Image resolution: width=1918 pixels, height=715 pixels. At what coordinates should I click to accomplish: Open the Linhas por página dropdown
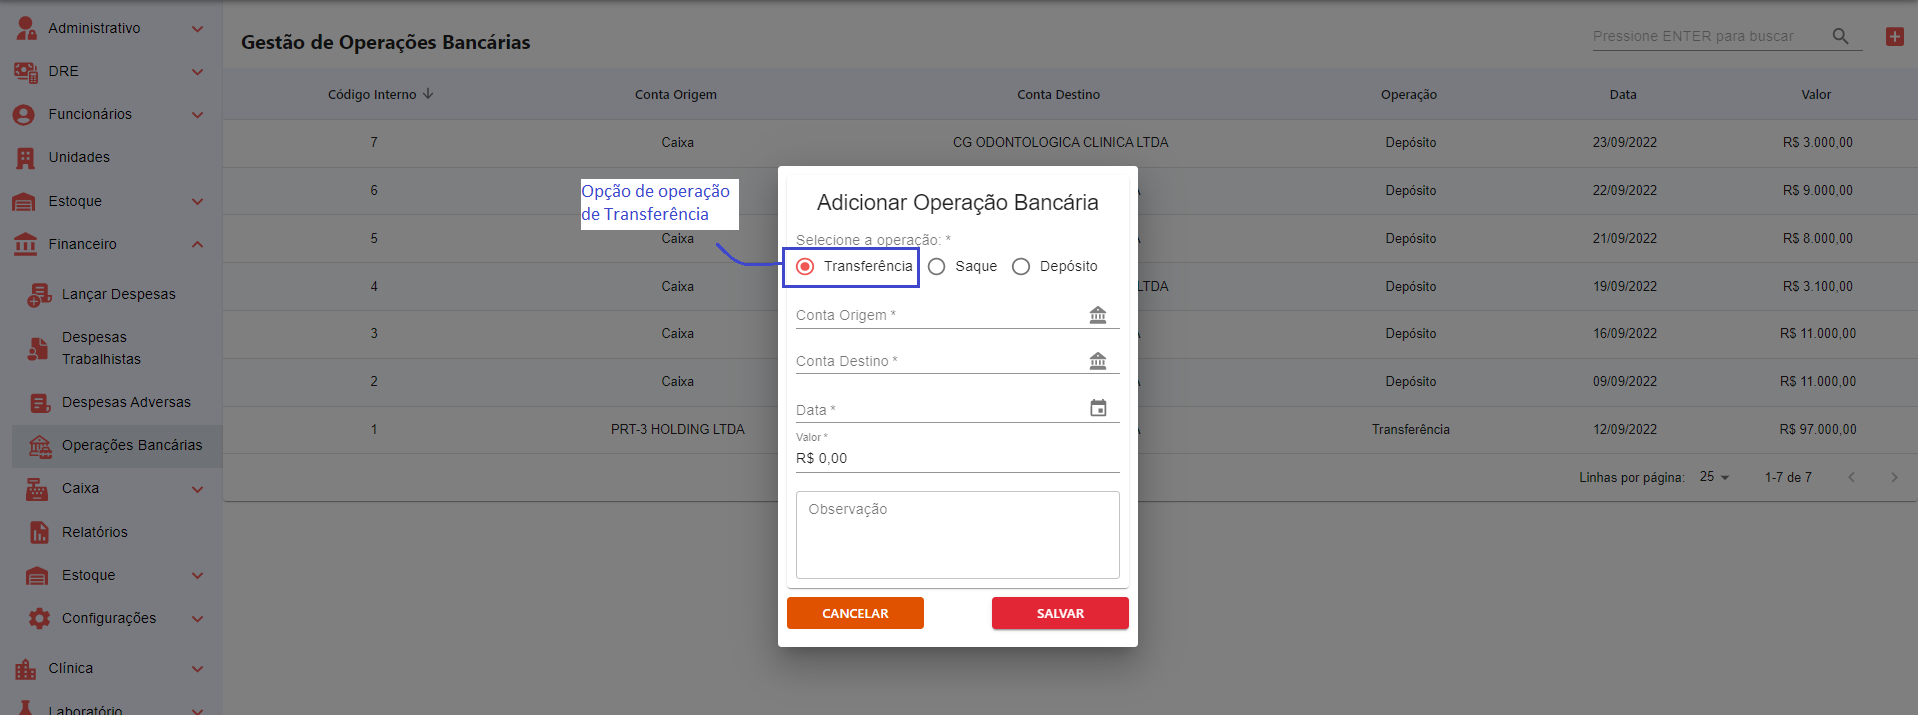click(1713, 477)
